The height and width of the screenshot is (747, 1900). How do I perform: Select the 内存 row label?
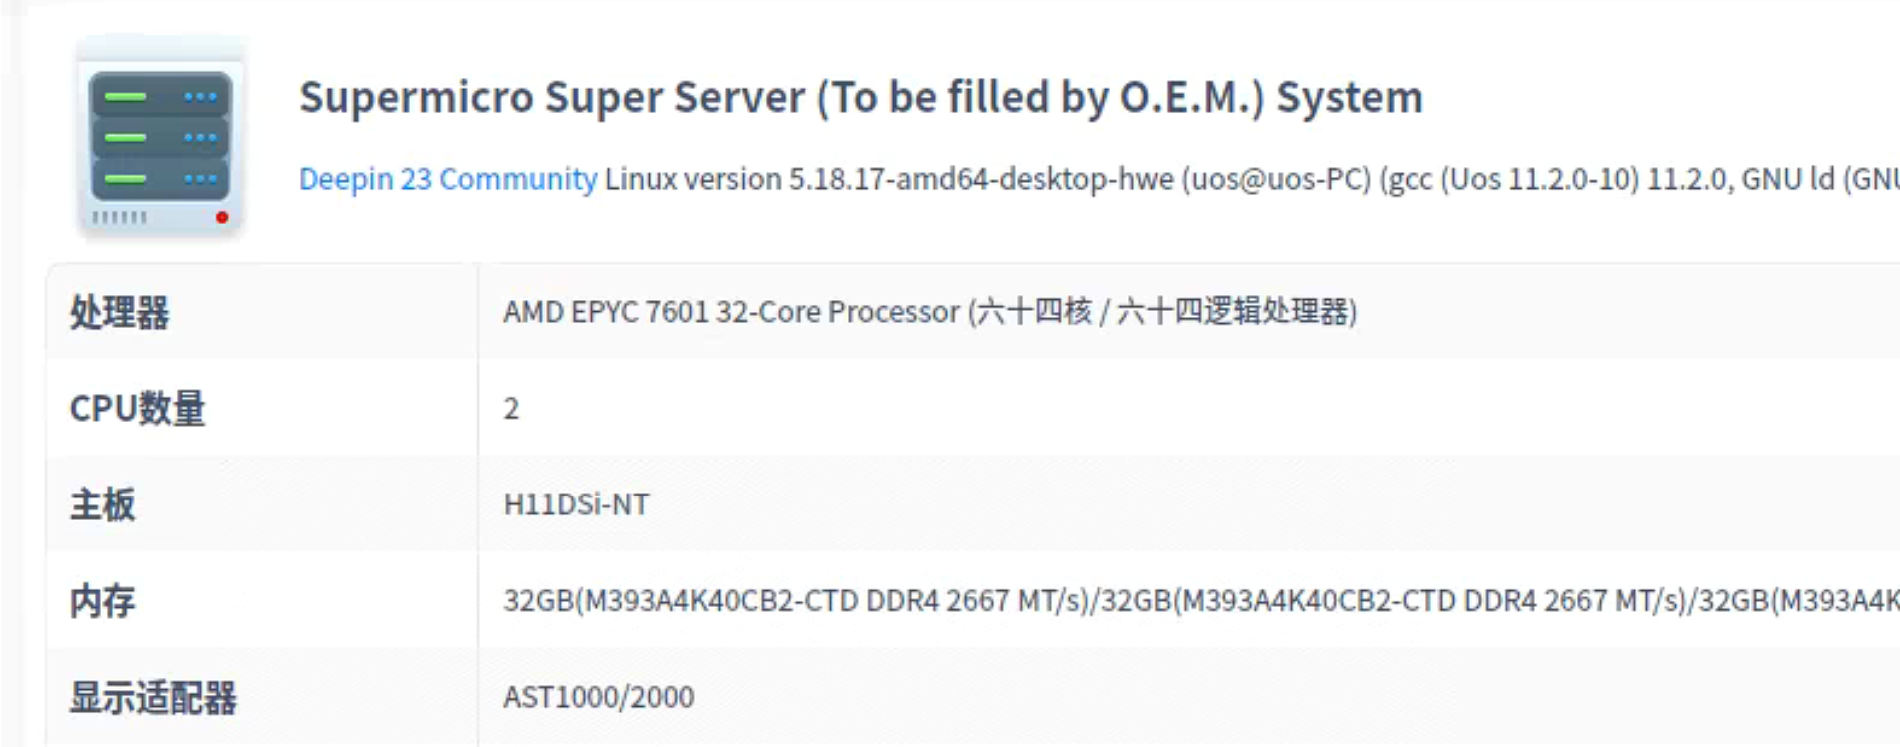pyautogui.click(x=102, y=601)
